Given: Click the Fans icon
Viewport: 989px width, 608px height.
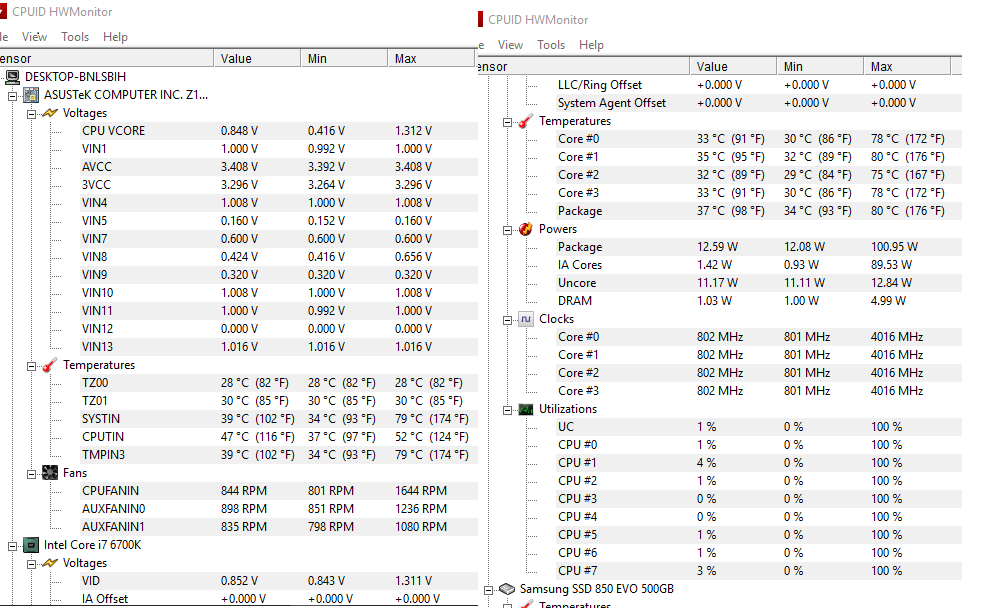Looking at the screenshot, I should (50, 473).
